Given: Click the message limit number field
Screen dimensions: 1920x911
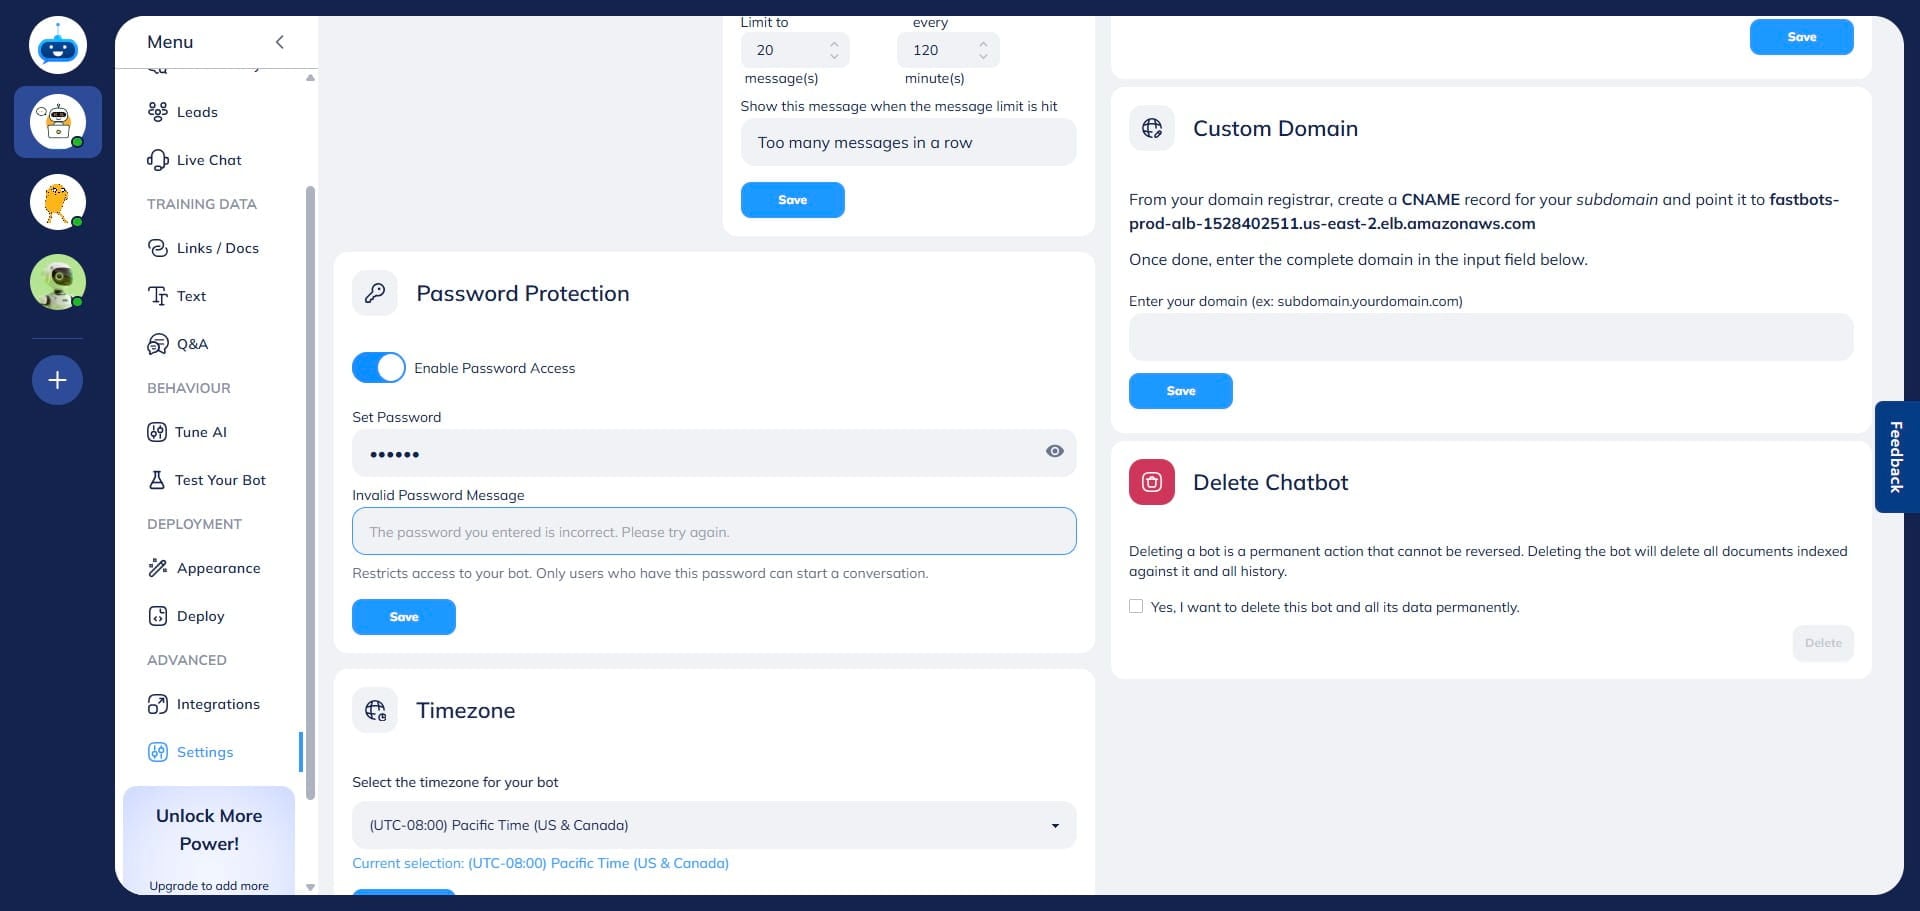Looking at the screenshot, I should click(795, 50).
